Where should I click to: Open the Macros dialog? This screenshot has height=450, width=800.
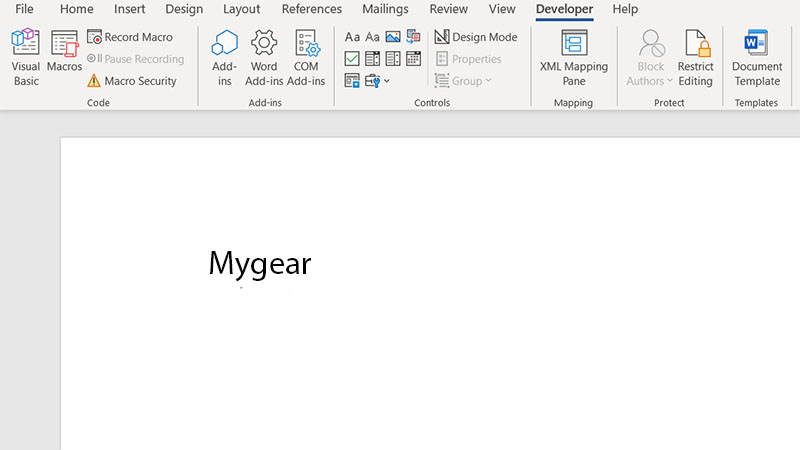click(64, 57)
